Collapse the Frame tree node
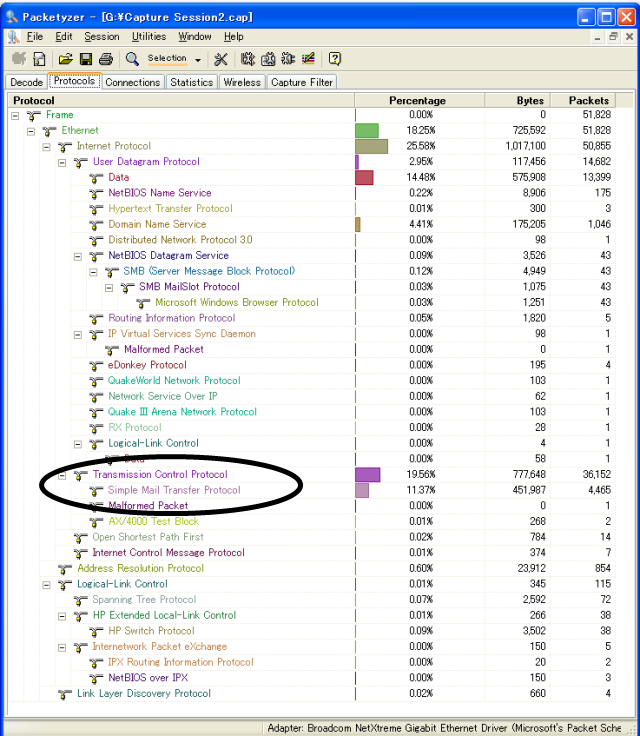The width and height of the screenshot is (640, 736). click(15, 115)
